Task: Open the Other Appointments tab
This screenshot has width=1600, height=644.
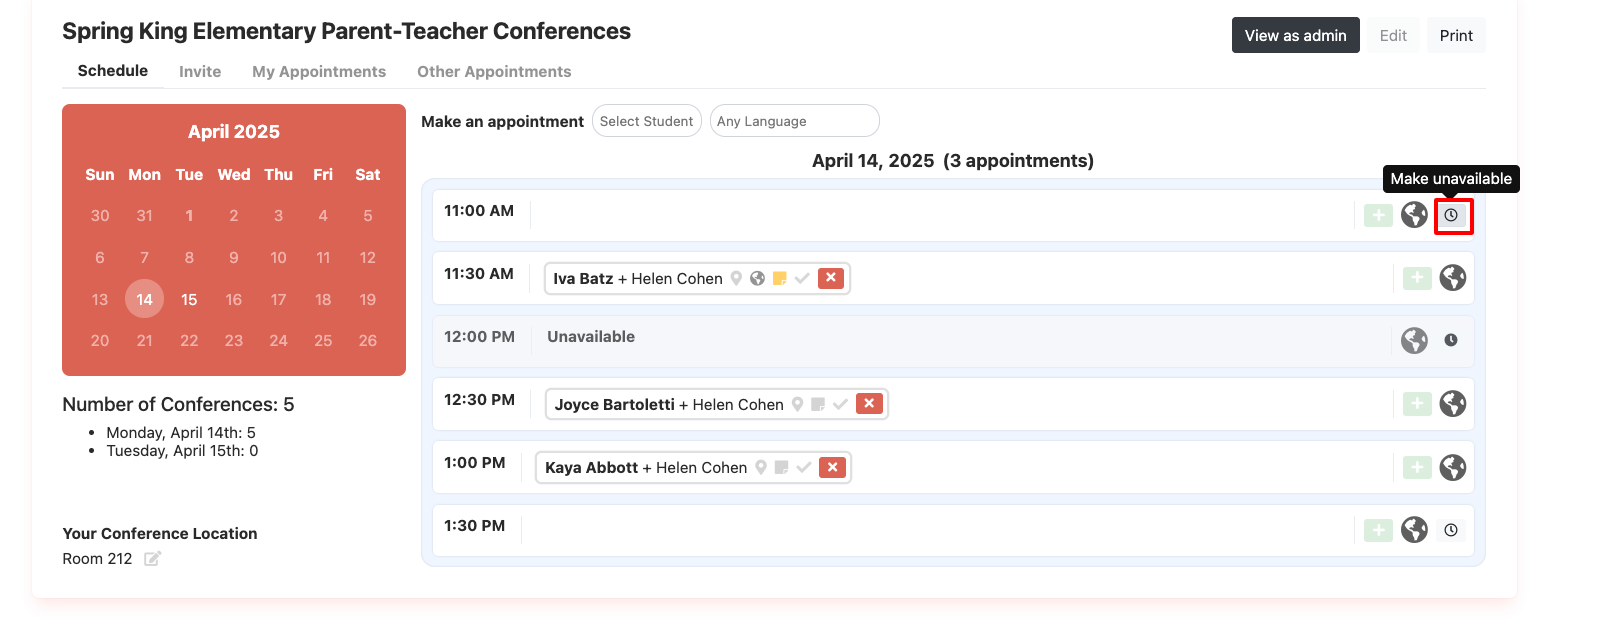Action: click(x=494, y=71)
